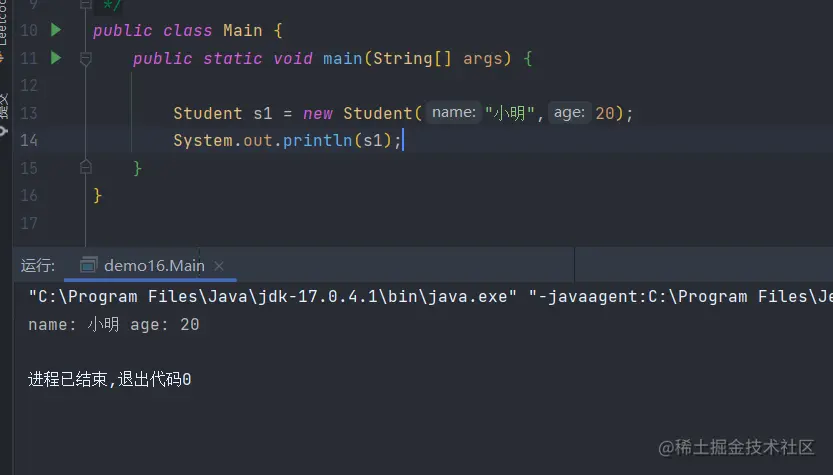Click the console output 'name: 小明 age: 20'
Viewport: 833px width, 475px height.
pyautogui.click(x=114, y=325)
